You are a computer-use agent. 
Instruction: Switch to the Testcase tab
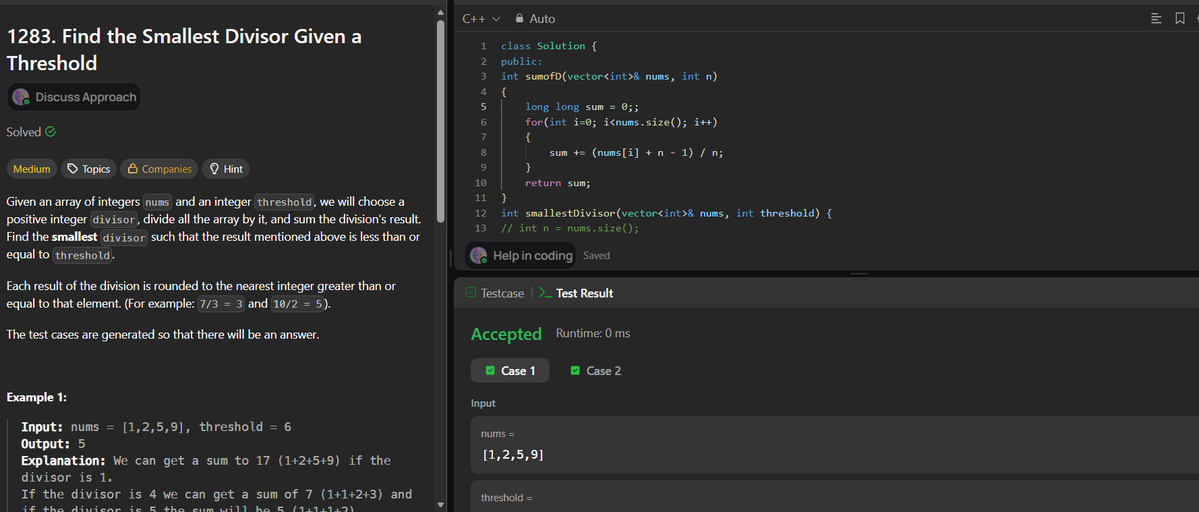(495, 293)
